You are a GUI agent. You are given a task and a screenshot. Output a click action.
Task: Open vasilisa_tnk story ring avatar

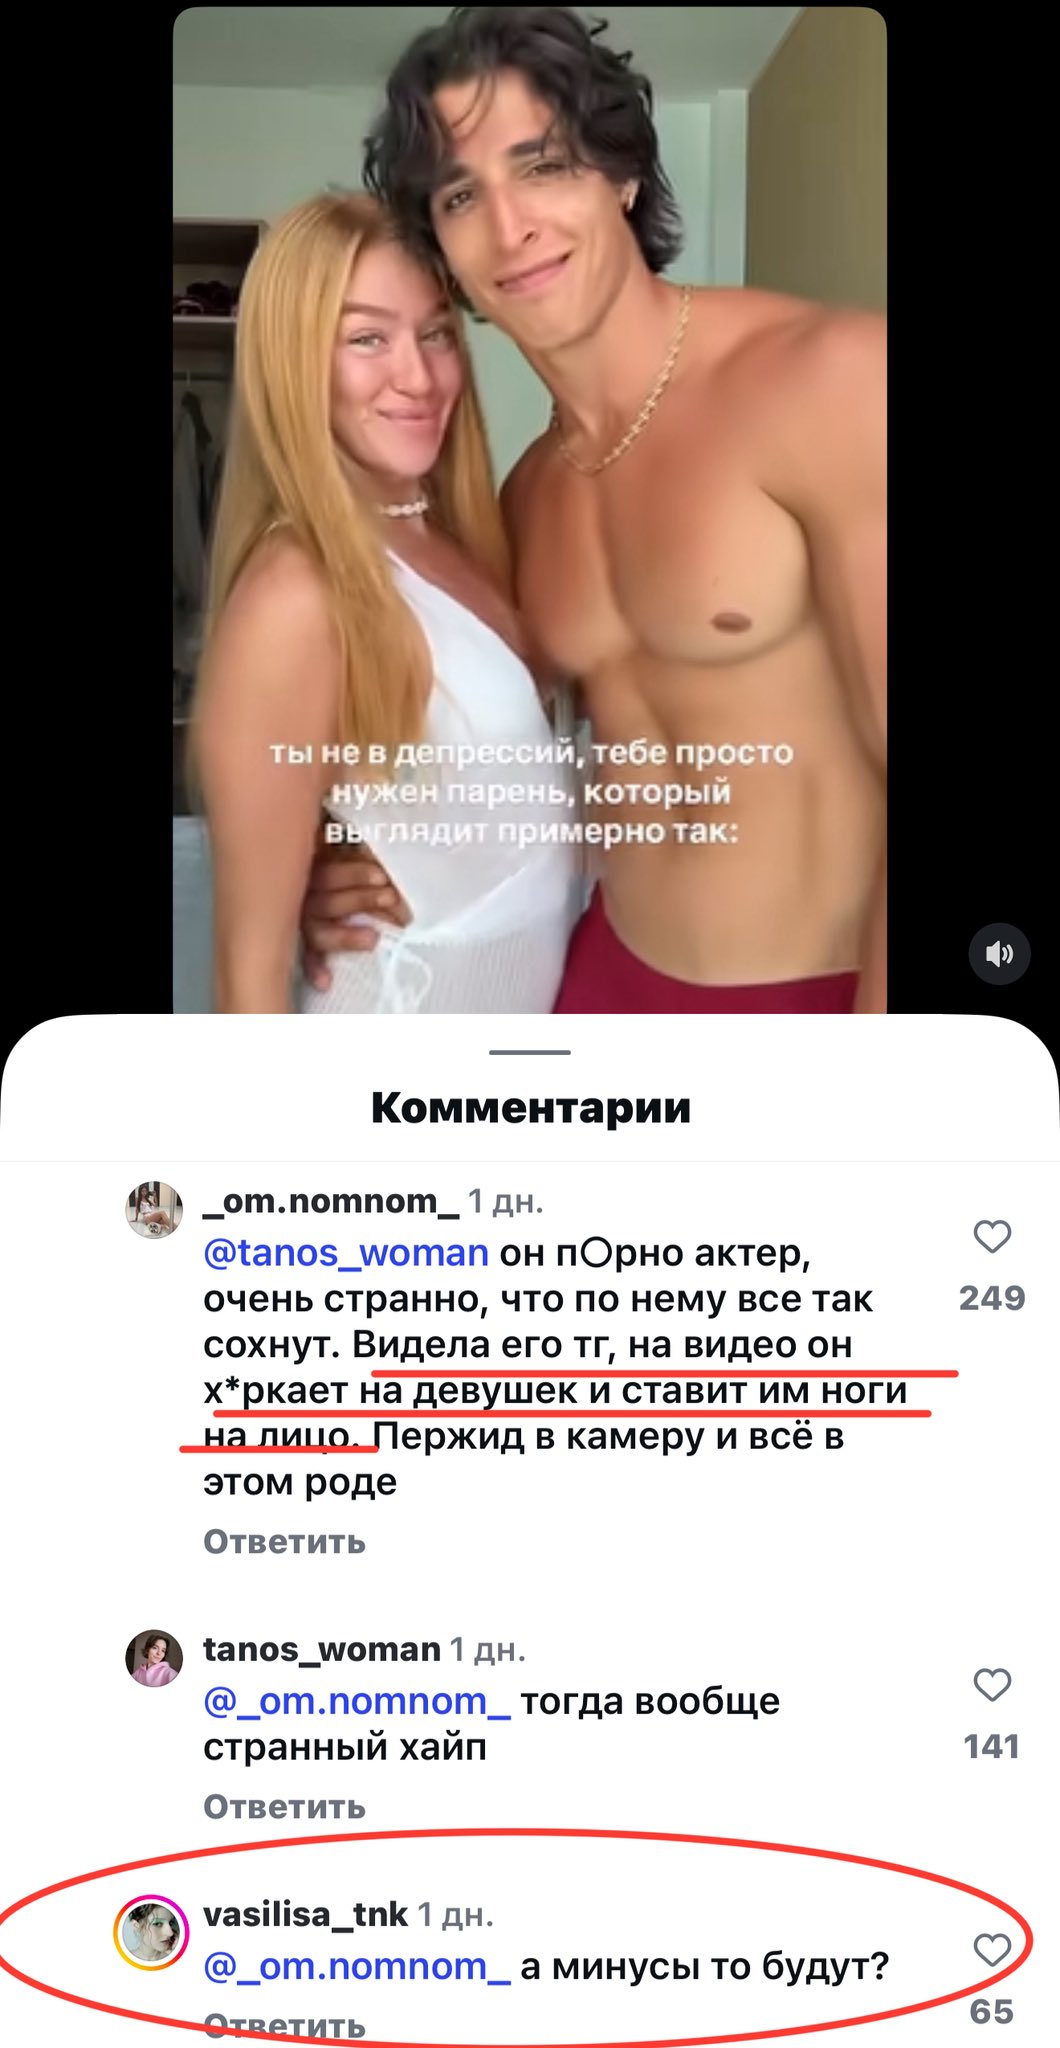point(152,1932)
